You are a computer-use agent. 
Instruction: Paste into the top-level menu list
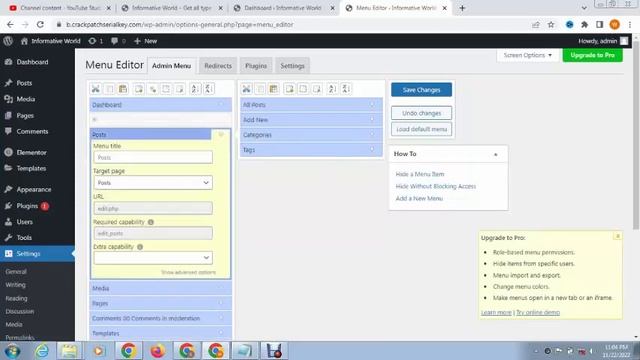123,89
